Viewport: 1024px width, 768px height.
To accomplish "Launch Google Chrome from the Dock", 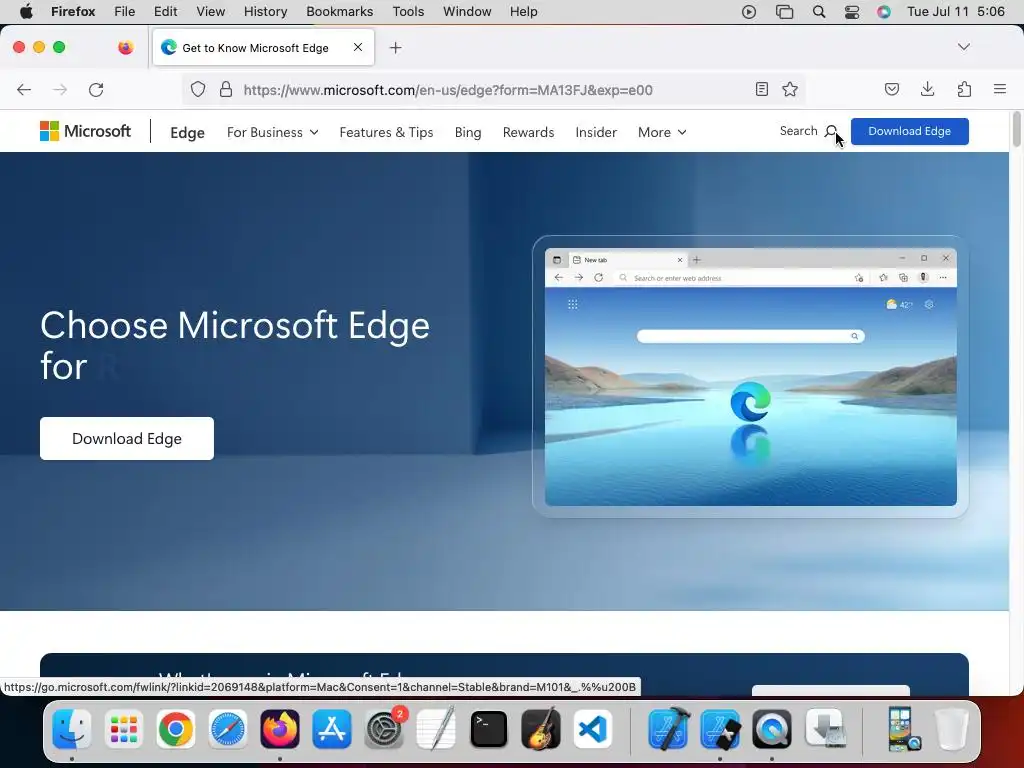I will click(176, 729).
